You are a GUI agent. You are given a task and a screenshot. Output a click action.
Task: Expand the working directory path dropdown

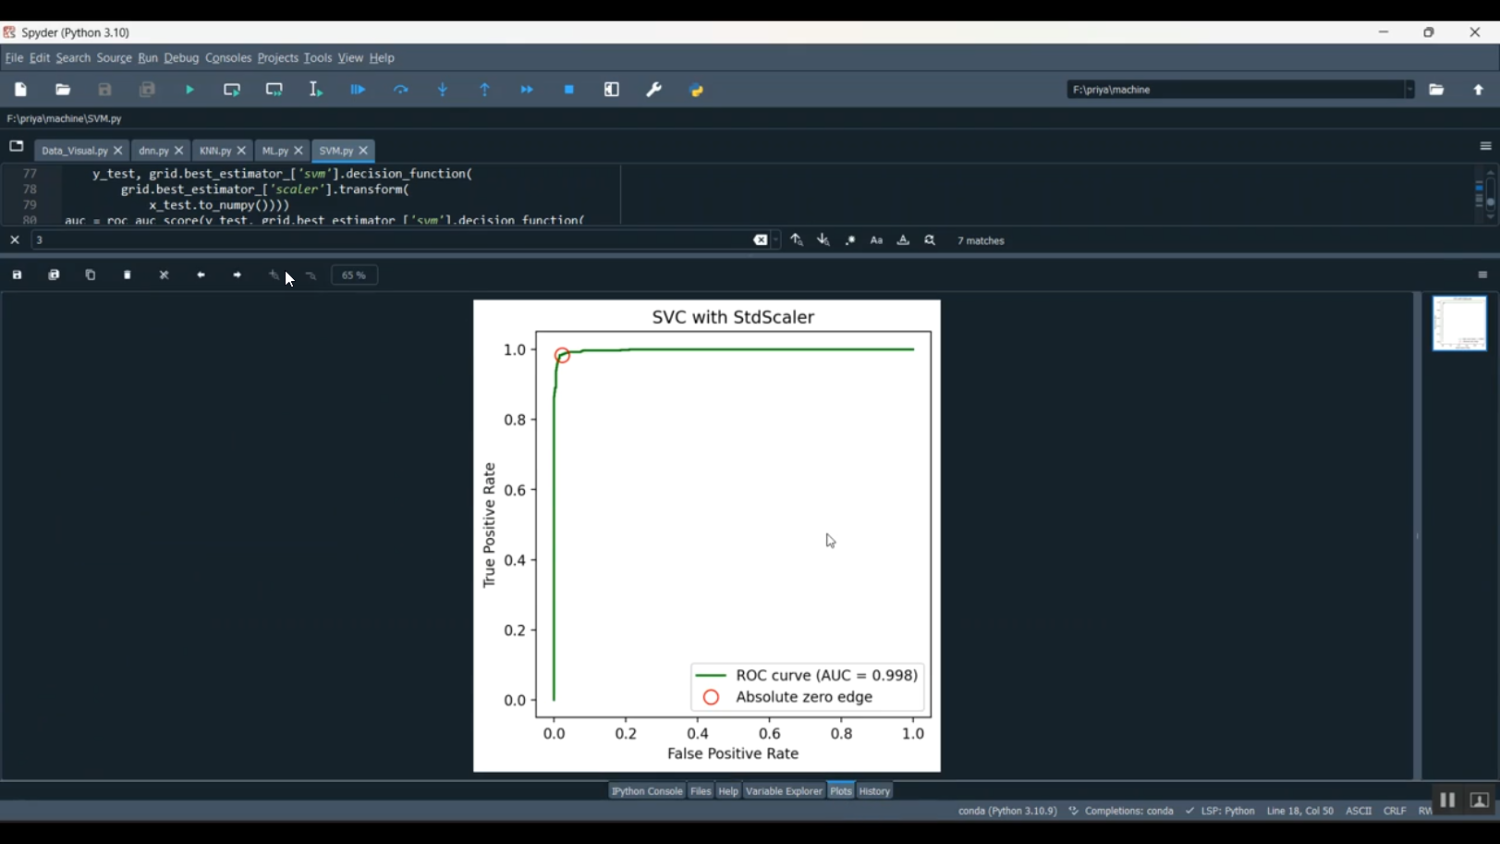1409,90
